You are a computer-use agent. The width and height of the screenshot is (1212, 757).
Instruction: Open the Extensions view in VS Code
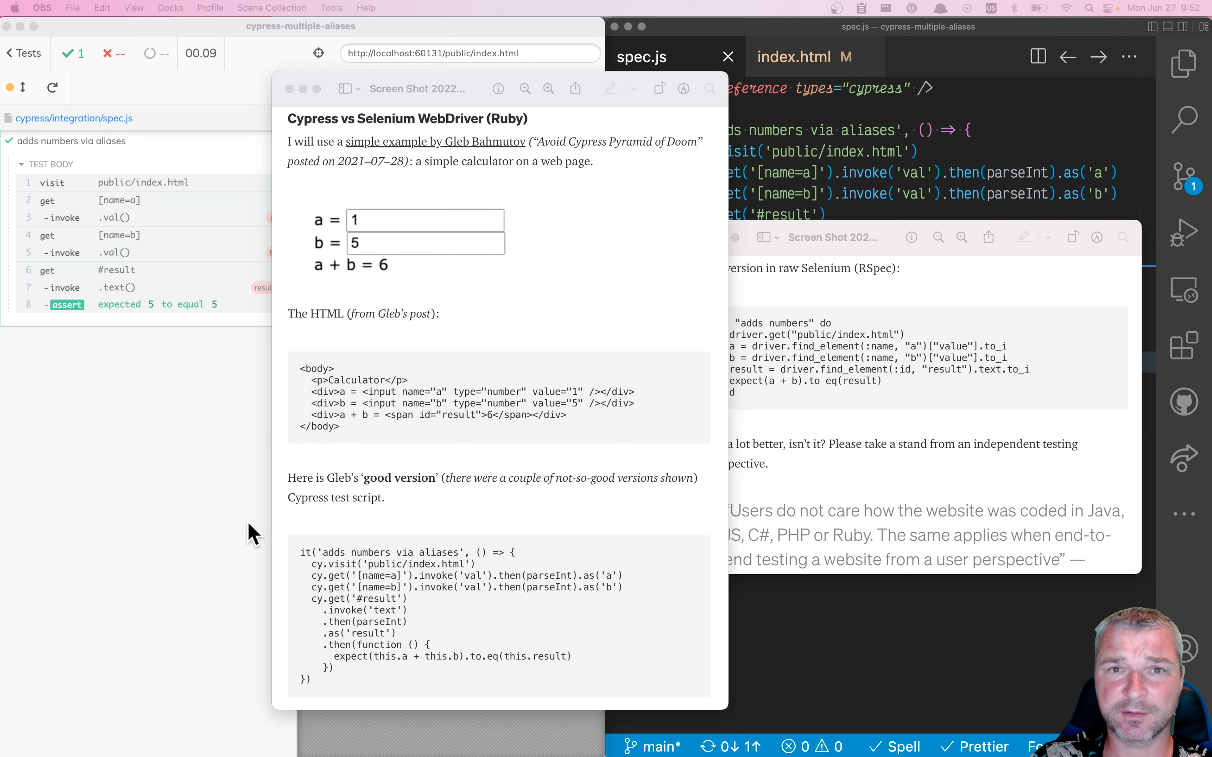click(1184, 346)
